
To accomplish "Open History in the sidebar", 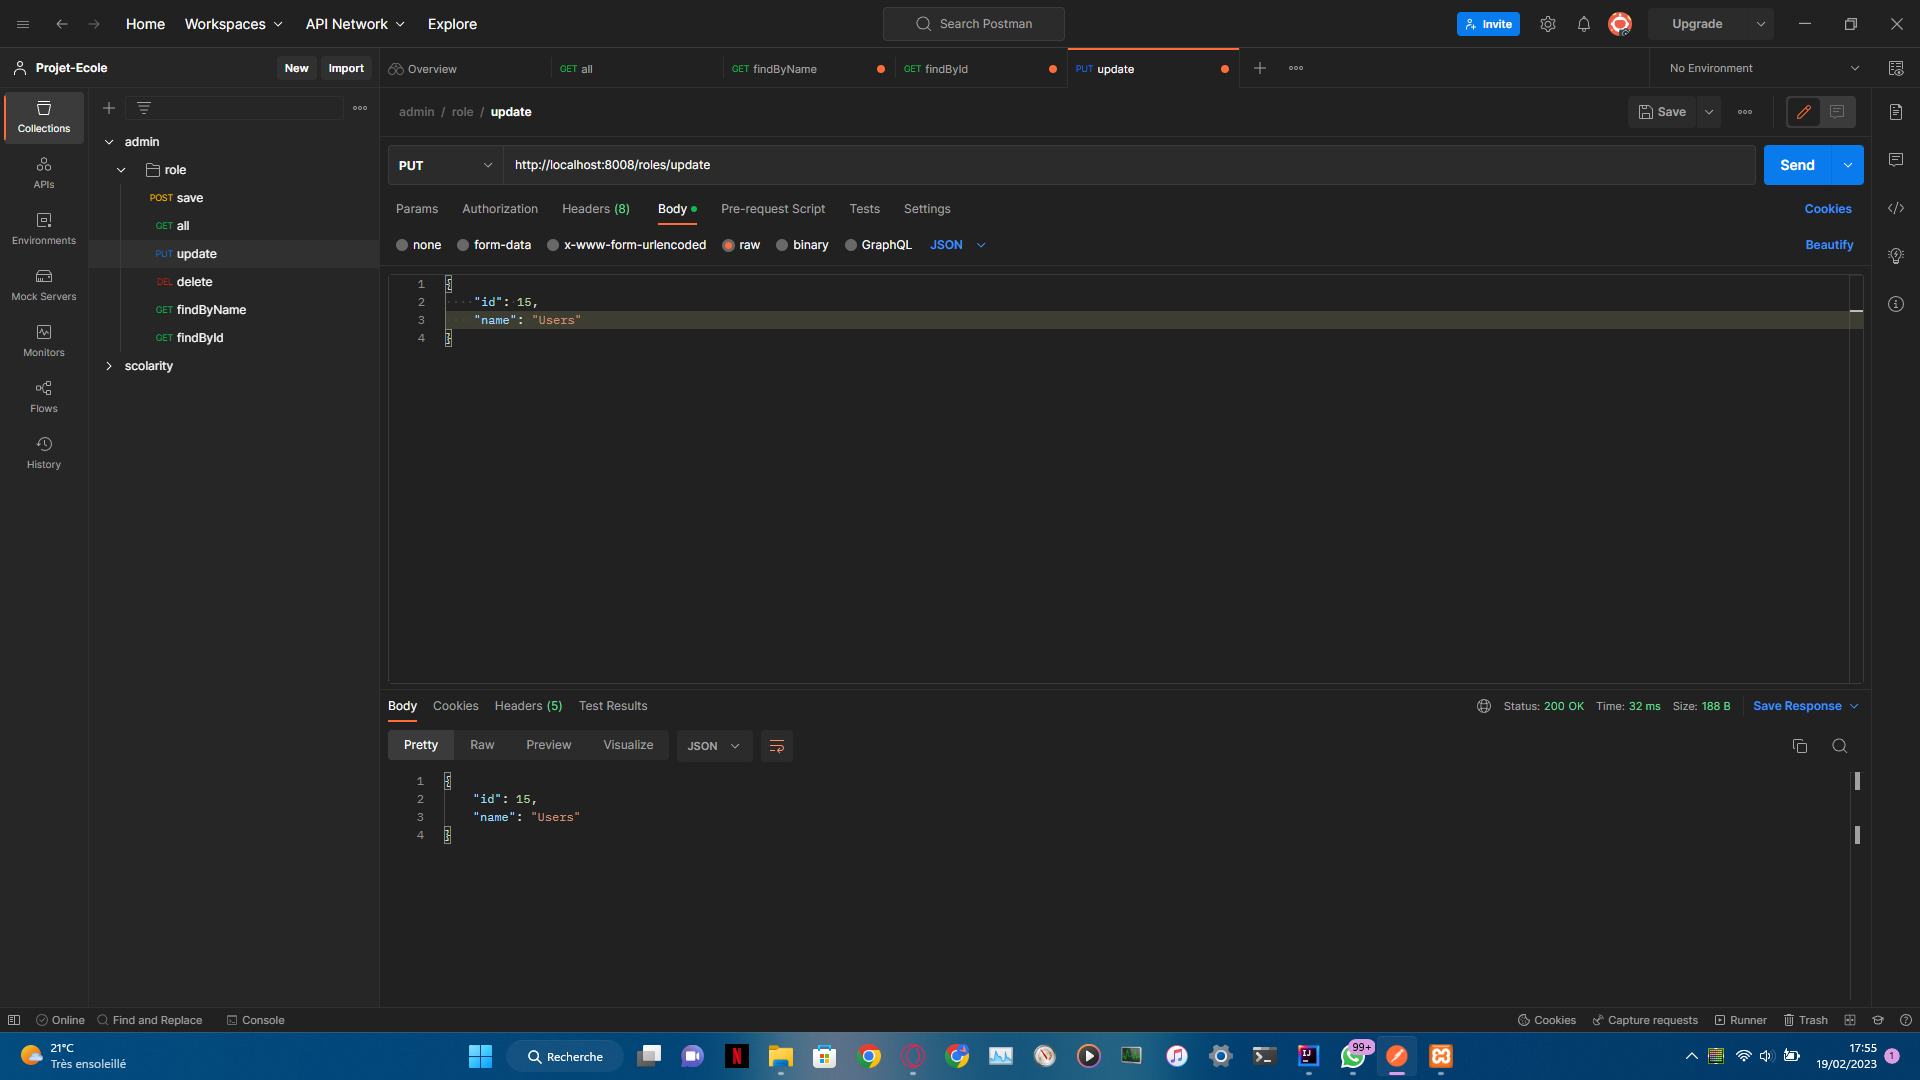I will [x=44, y=453].
